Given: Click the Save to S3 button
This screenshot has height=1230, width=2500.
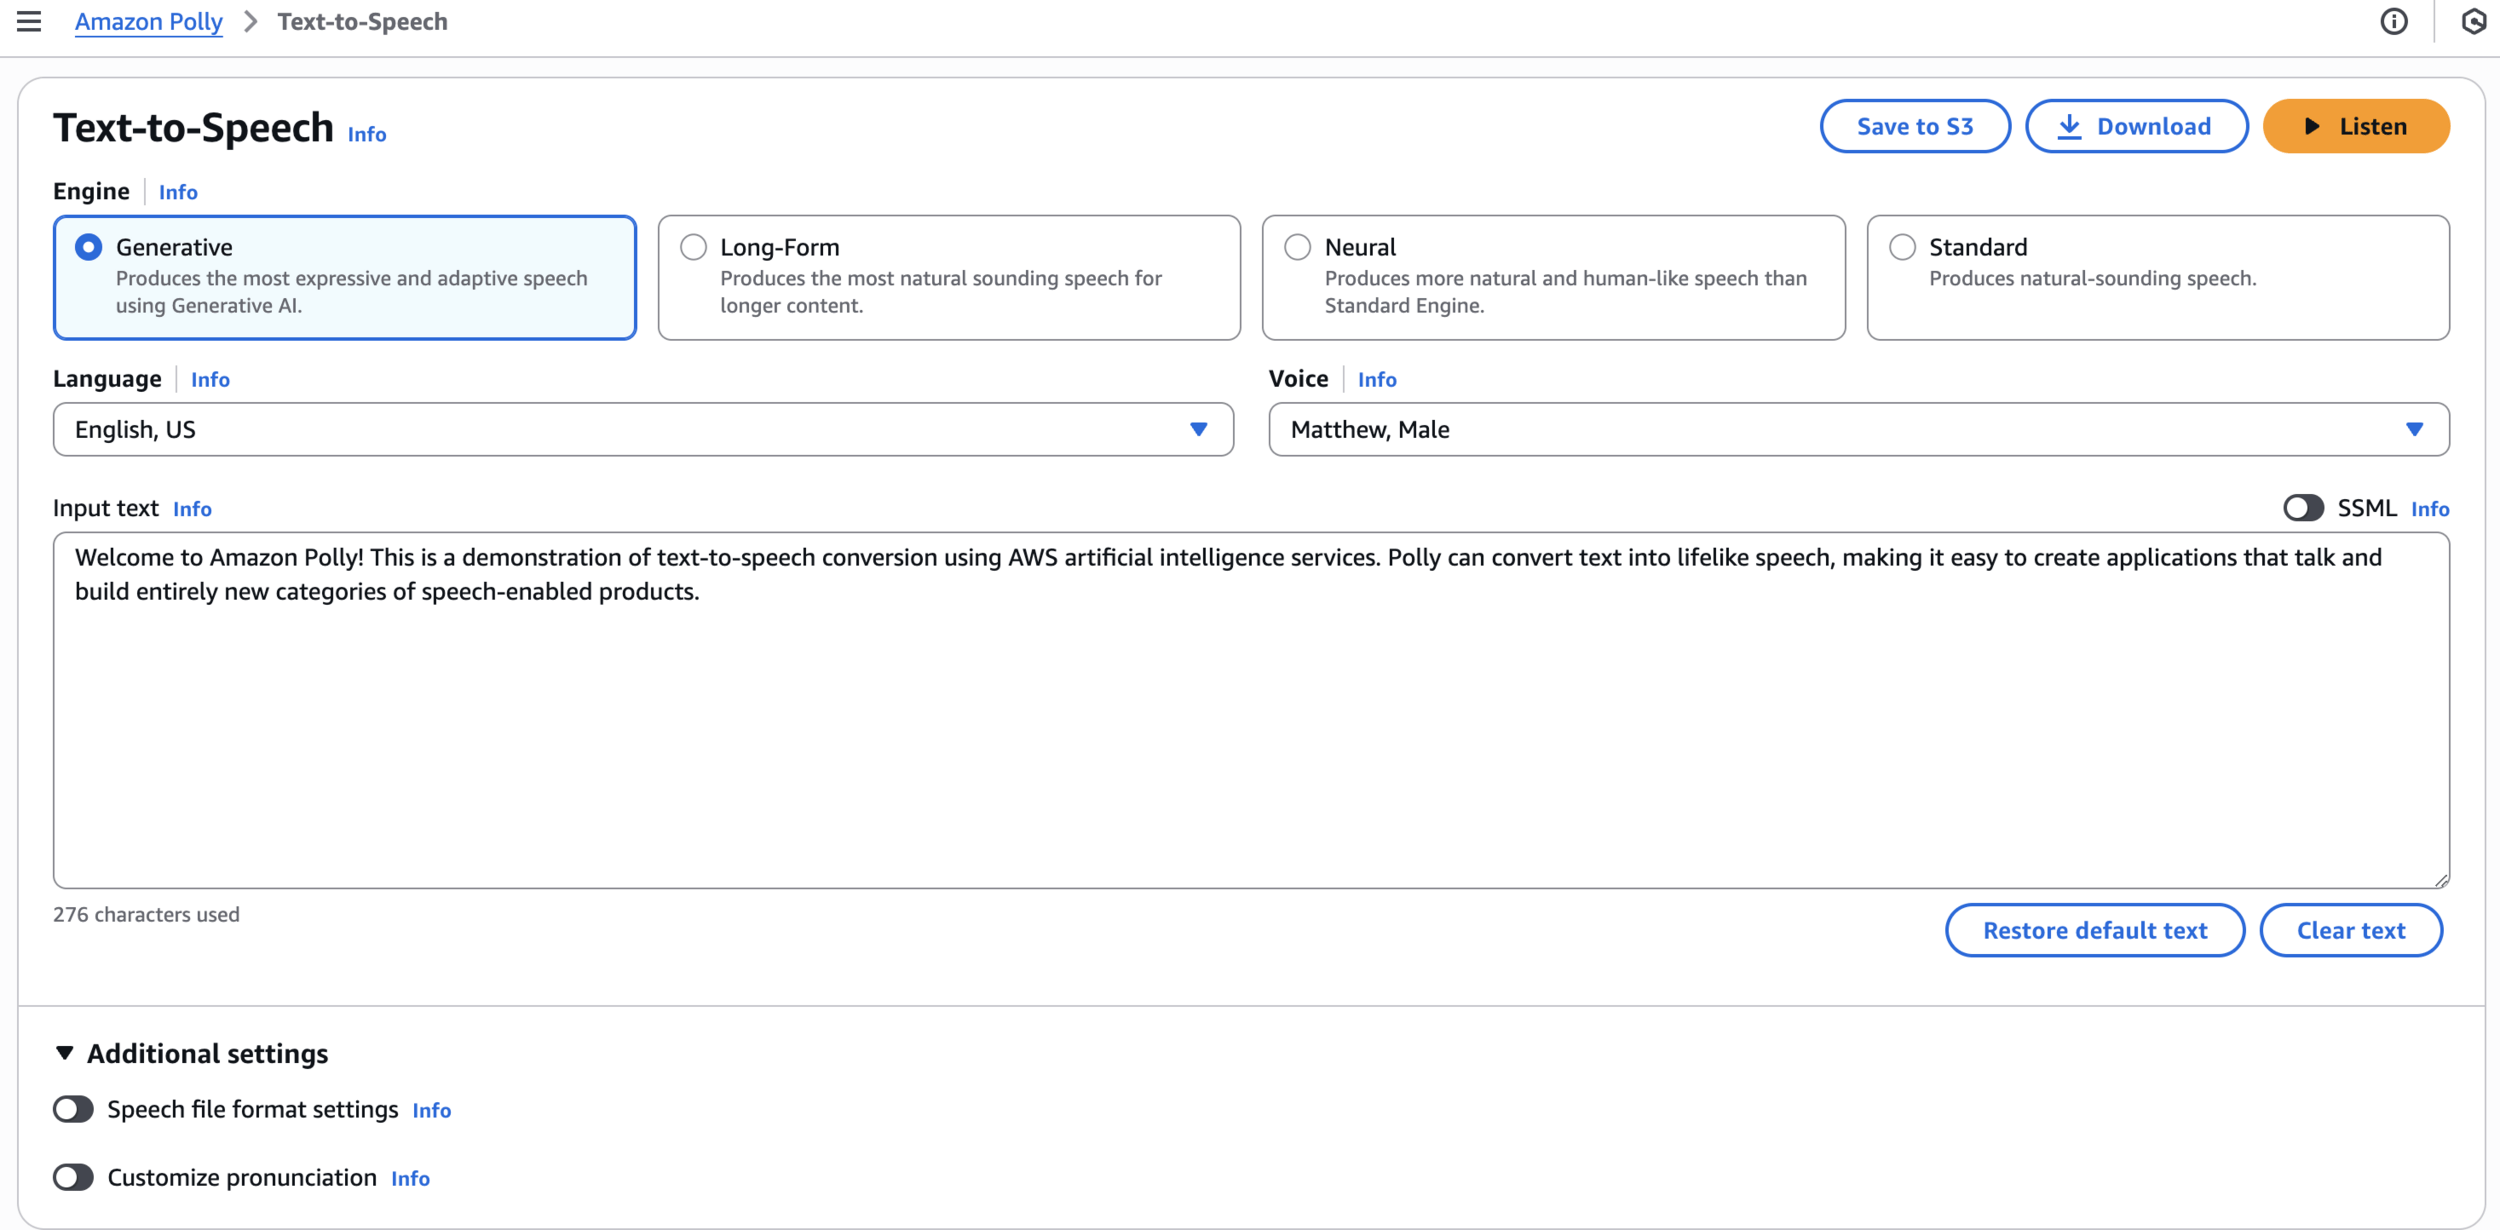Looking at the screenshot, I should coord(1914,126).
